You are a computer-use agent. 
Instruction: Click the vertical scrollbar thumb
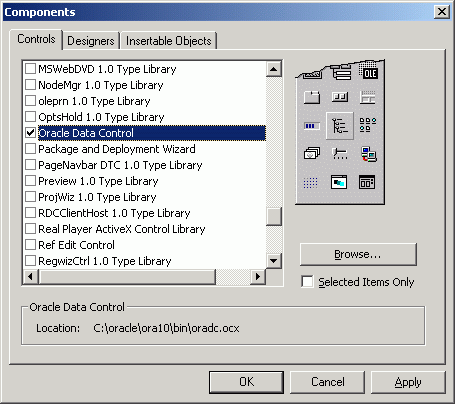(x=274, y=216)
